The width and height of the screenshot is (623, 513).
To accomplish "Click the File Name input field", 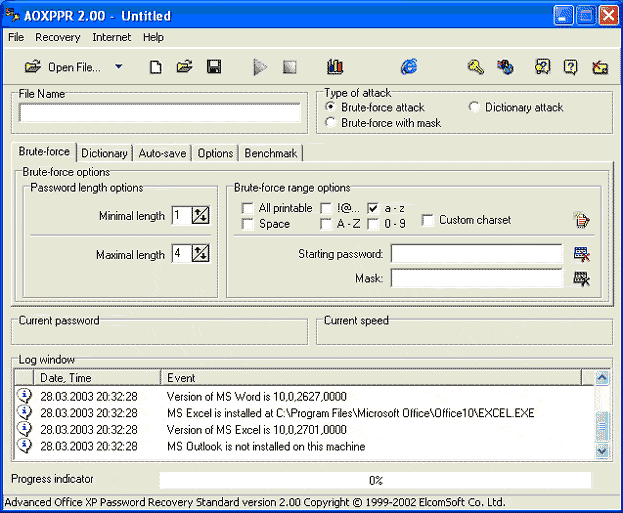I will point(160,113).
